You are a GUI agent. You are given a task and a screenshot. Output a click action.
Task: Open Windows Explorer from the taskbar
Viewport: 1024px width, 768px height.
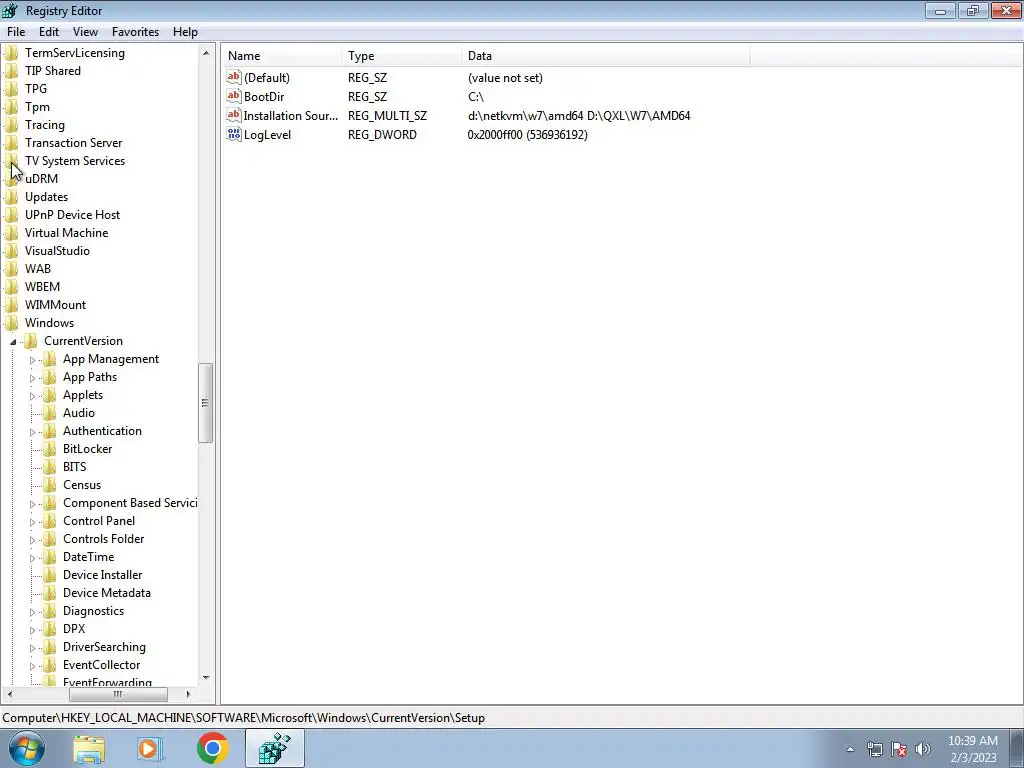pyautogui.click(x=89, y=748)
